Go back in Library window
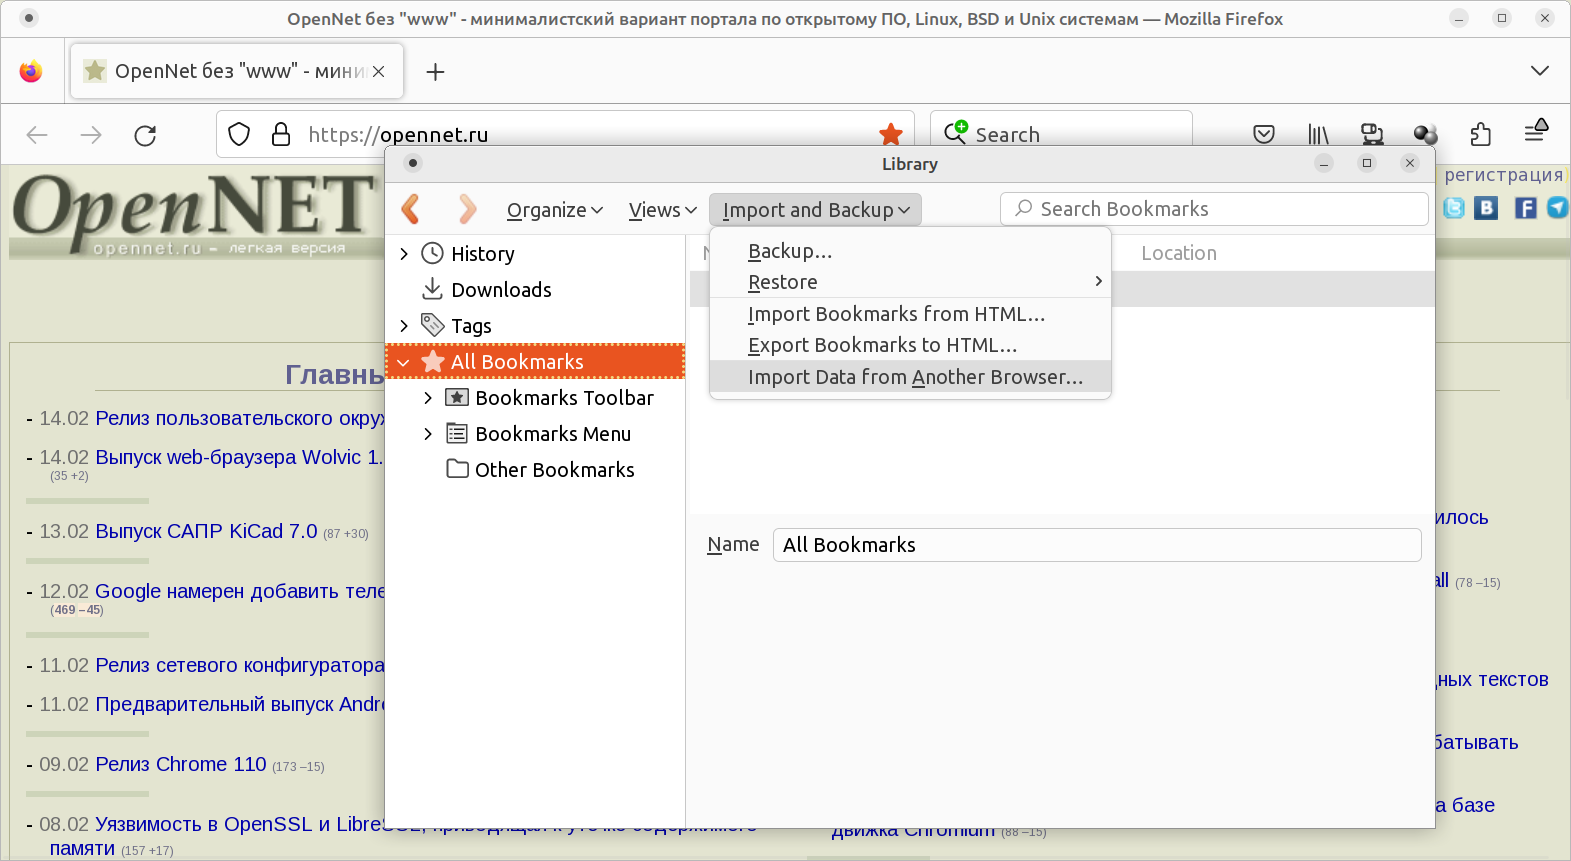The height and width of the screenshot is (861, 1571). click(x=410, y=209)
